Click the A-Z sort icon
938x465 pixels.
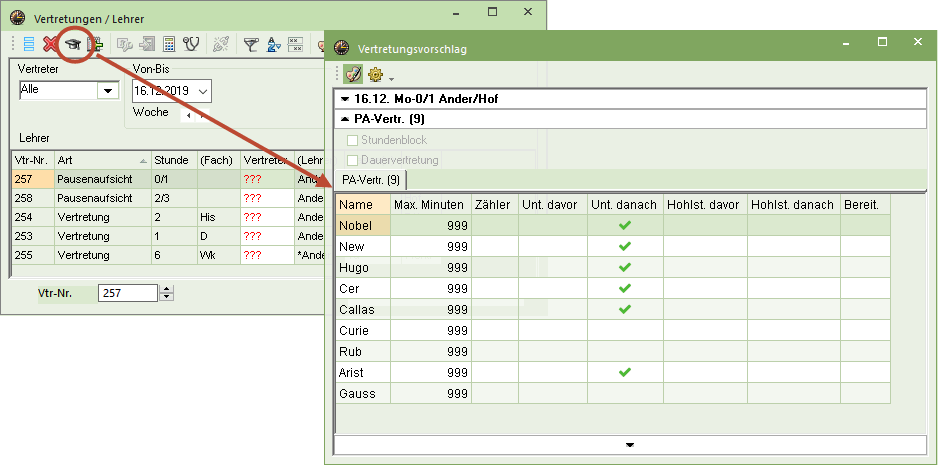click(x=273, y=44)
